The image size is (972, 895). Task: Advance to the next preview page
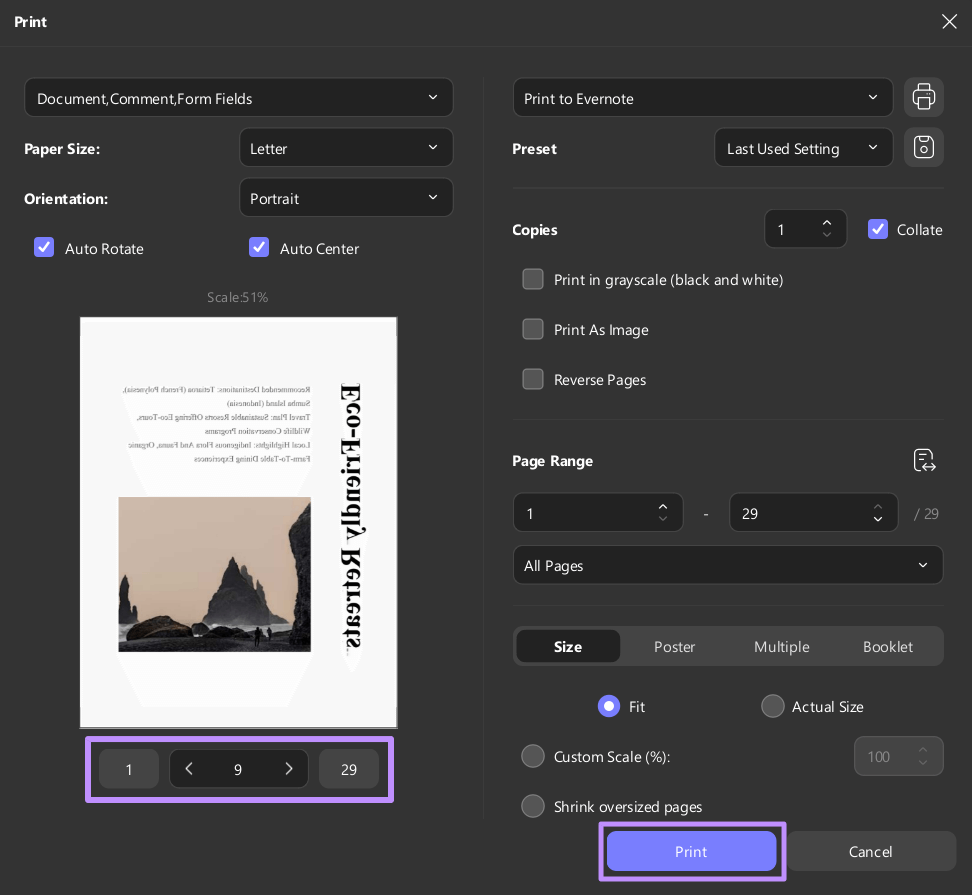289,769
